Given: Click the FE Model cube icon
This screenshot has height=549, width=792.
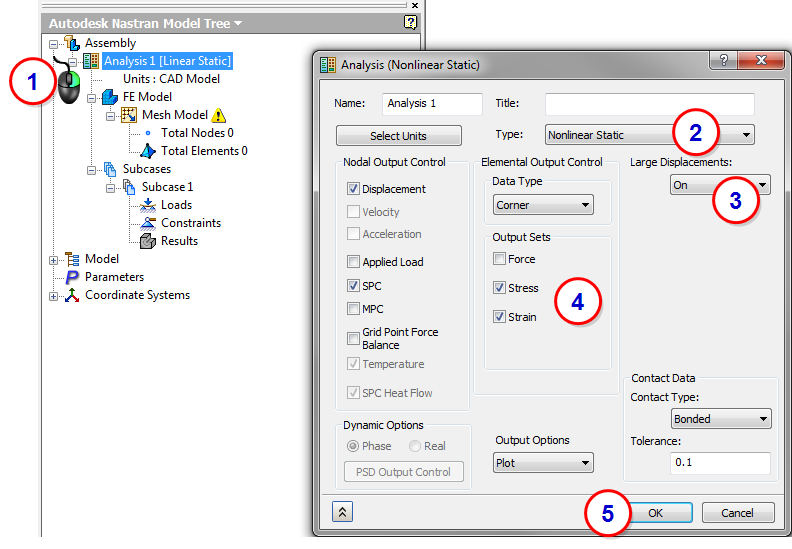Looking at the screenshot, I should (x=110, y=97).
